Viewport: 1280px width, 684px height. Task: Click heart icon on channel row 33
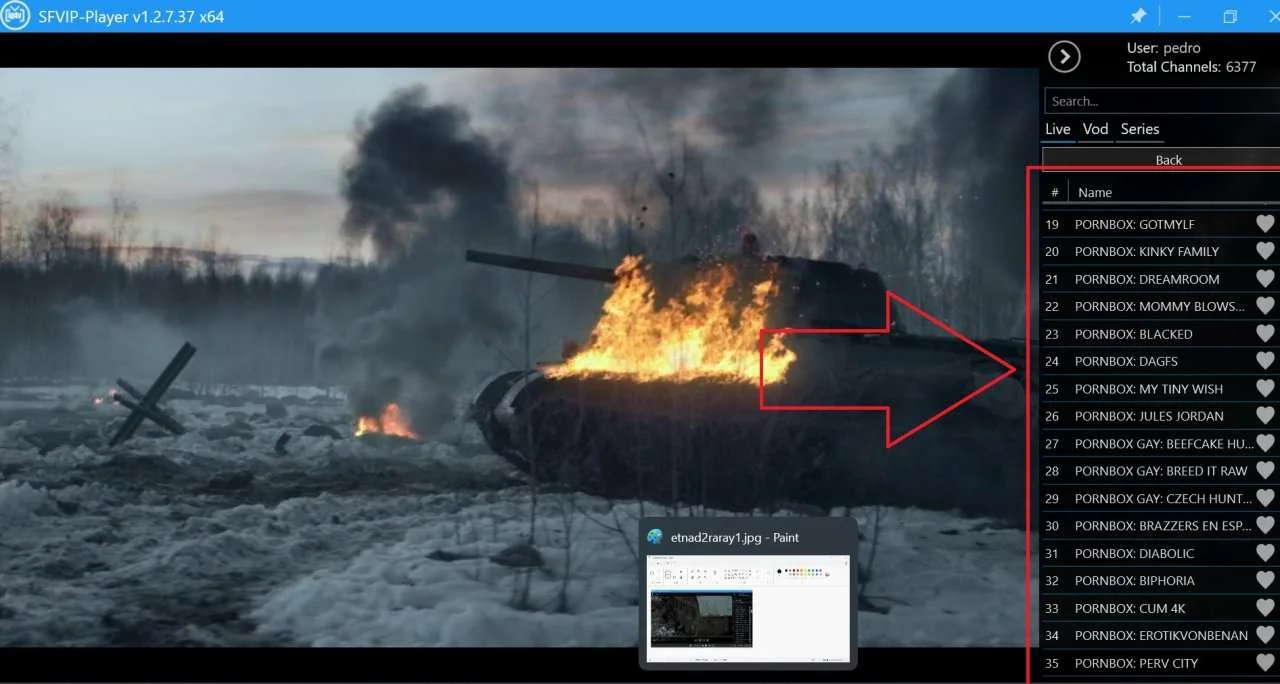click(1265, 608)
